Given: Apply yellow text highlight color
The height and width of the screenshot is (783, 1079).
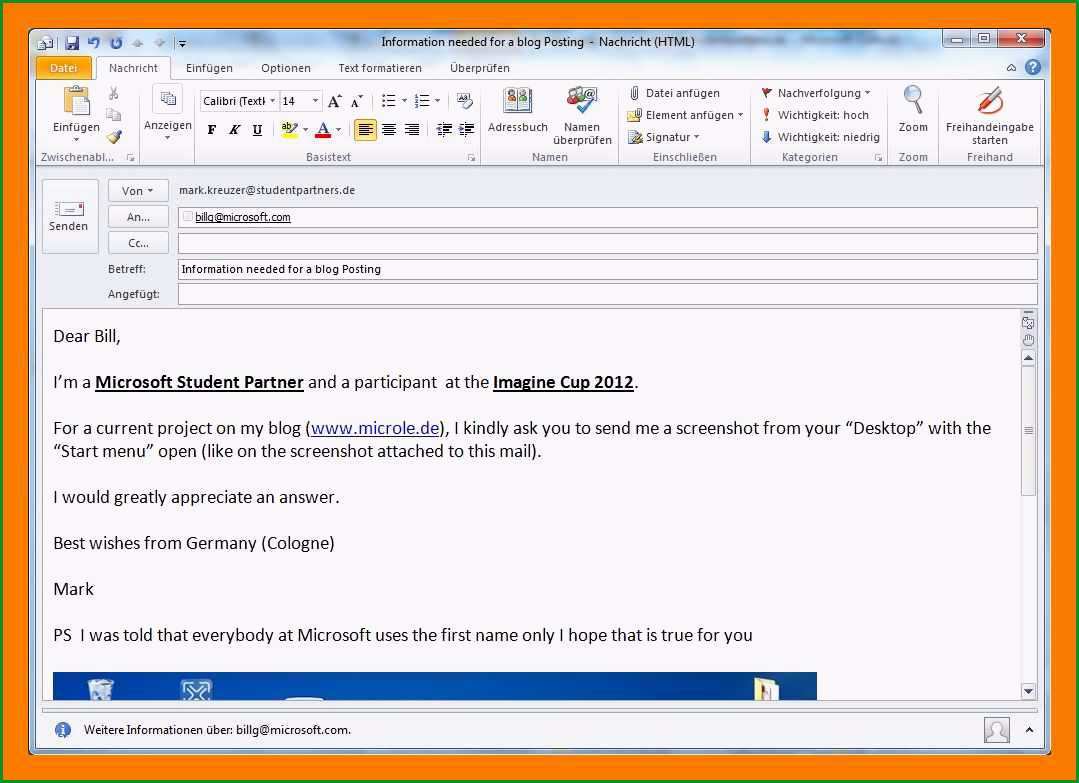Looking at the screenshot, I should pos(289,129).
